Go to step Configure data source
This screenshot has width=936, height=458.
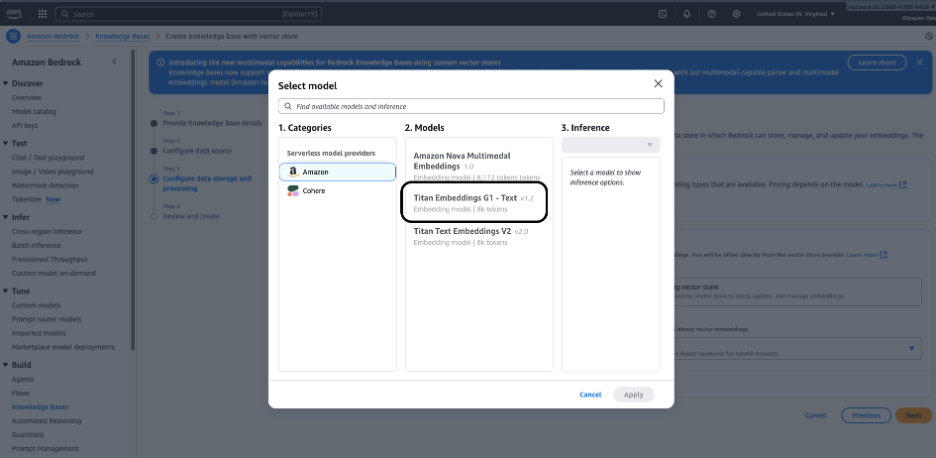click(197, 151)
